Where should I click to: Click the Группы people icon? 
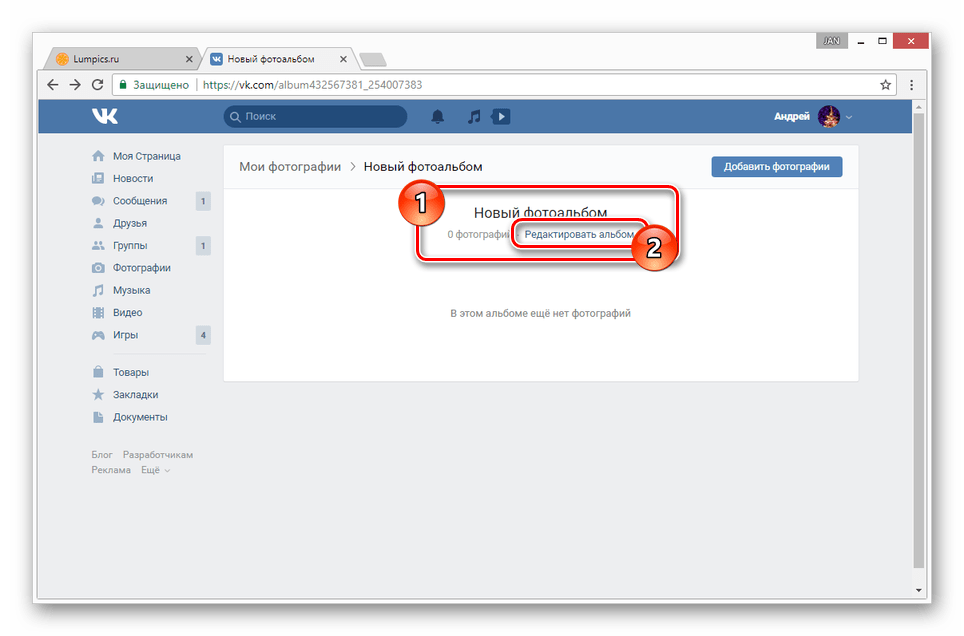click(98, 245)
